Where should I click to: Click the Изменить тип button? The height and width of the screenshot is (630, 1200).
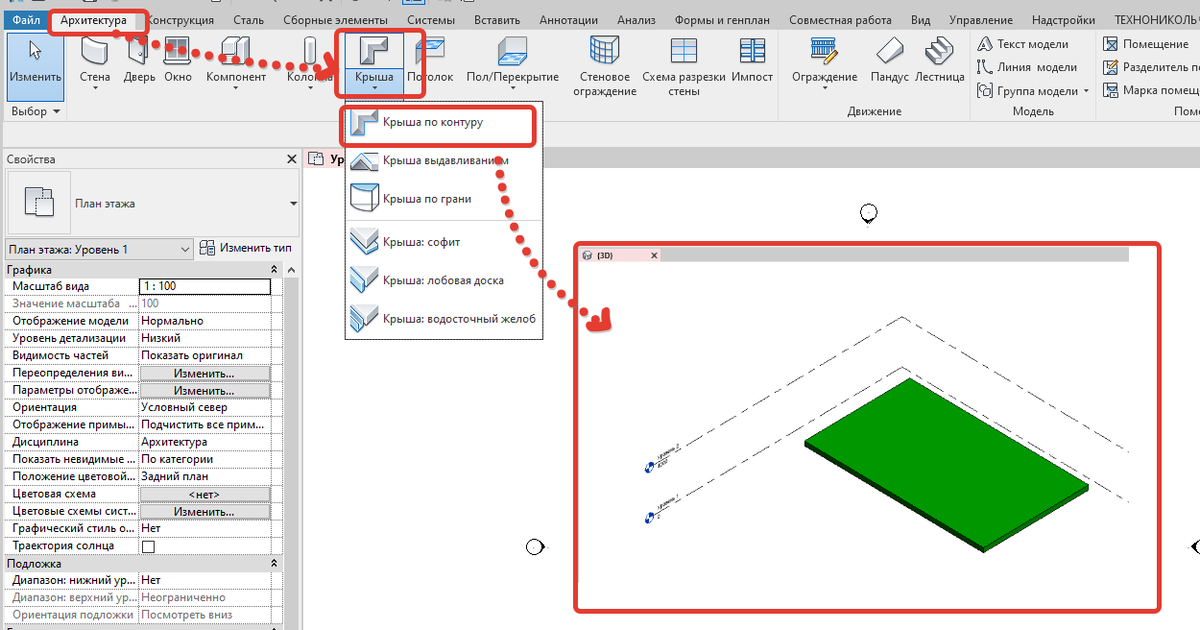(245, 248)
